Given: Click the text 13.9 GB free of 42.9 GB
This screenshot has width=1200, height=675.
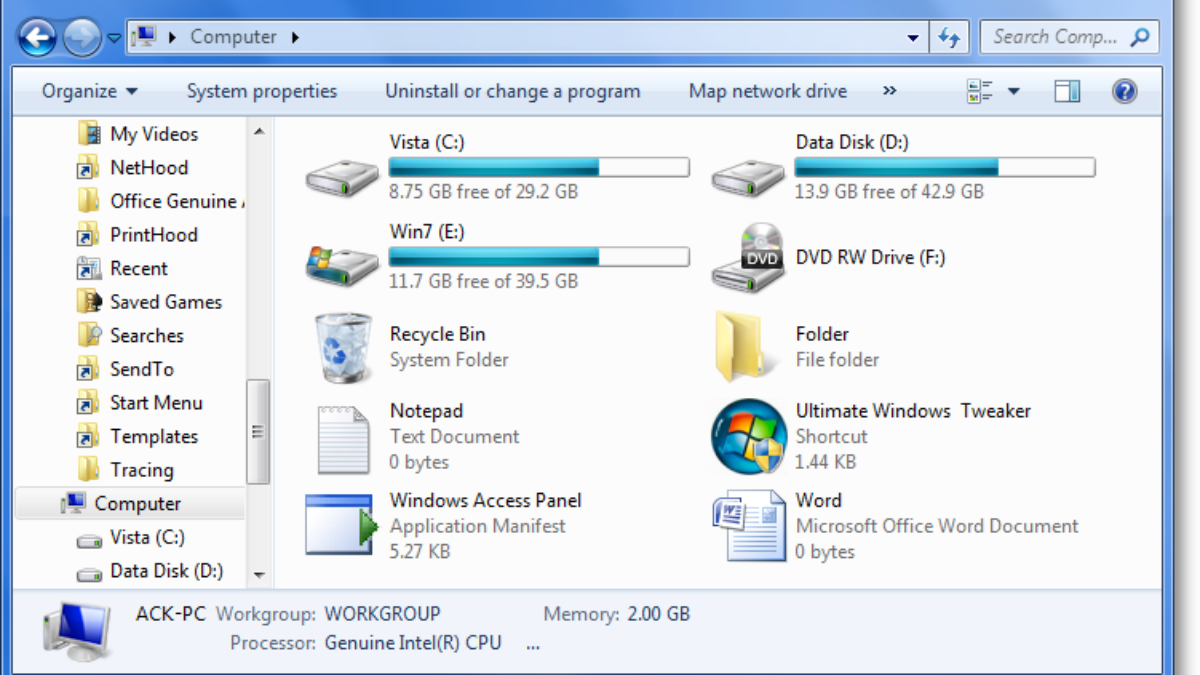Looking at the screenshot, I should [890, 192].
